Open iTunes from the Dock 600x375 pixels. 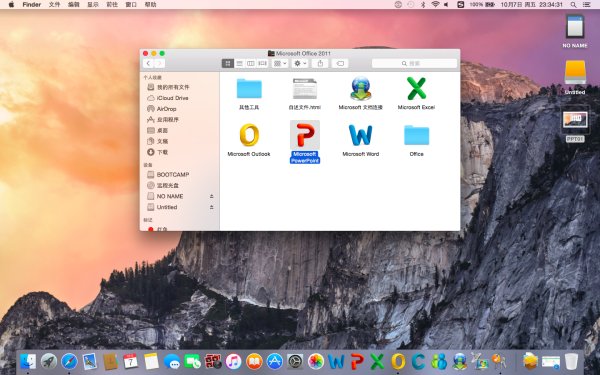[x=233, y=361]
